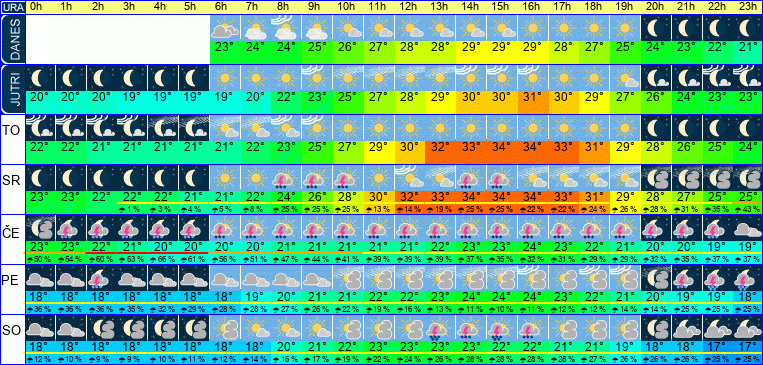Click the ČE 23h night cloud icon
The height and width of the screenshot is (365, 763).
pos(749,228)
